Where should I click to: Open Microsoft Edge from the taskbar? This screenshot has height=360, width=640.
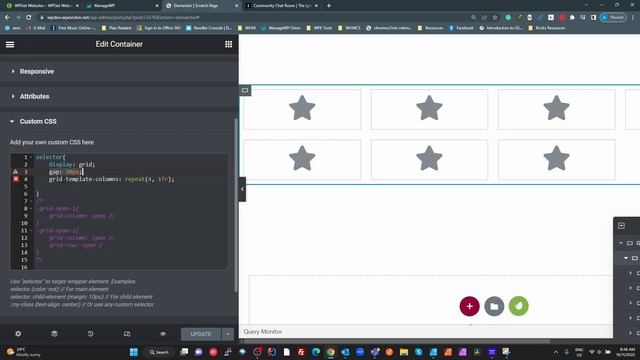(x=316, y=352)
